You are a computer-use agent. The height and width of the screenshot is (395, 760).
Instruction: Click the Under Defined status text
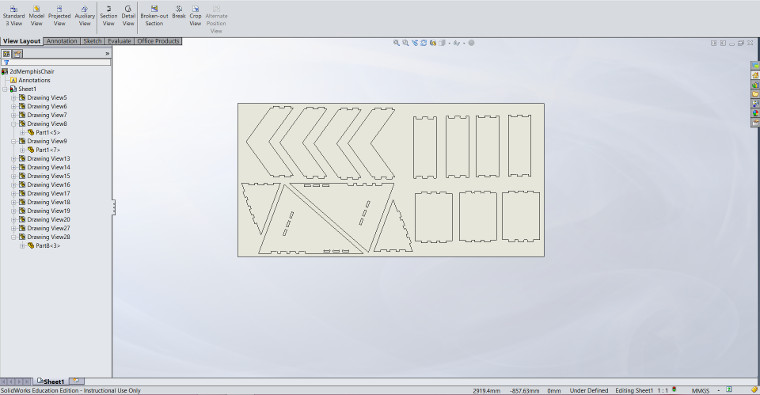coord(589,391)
